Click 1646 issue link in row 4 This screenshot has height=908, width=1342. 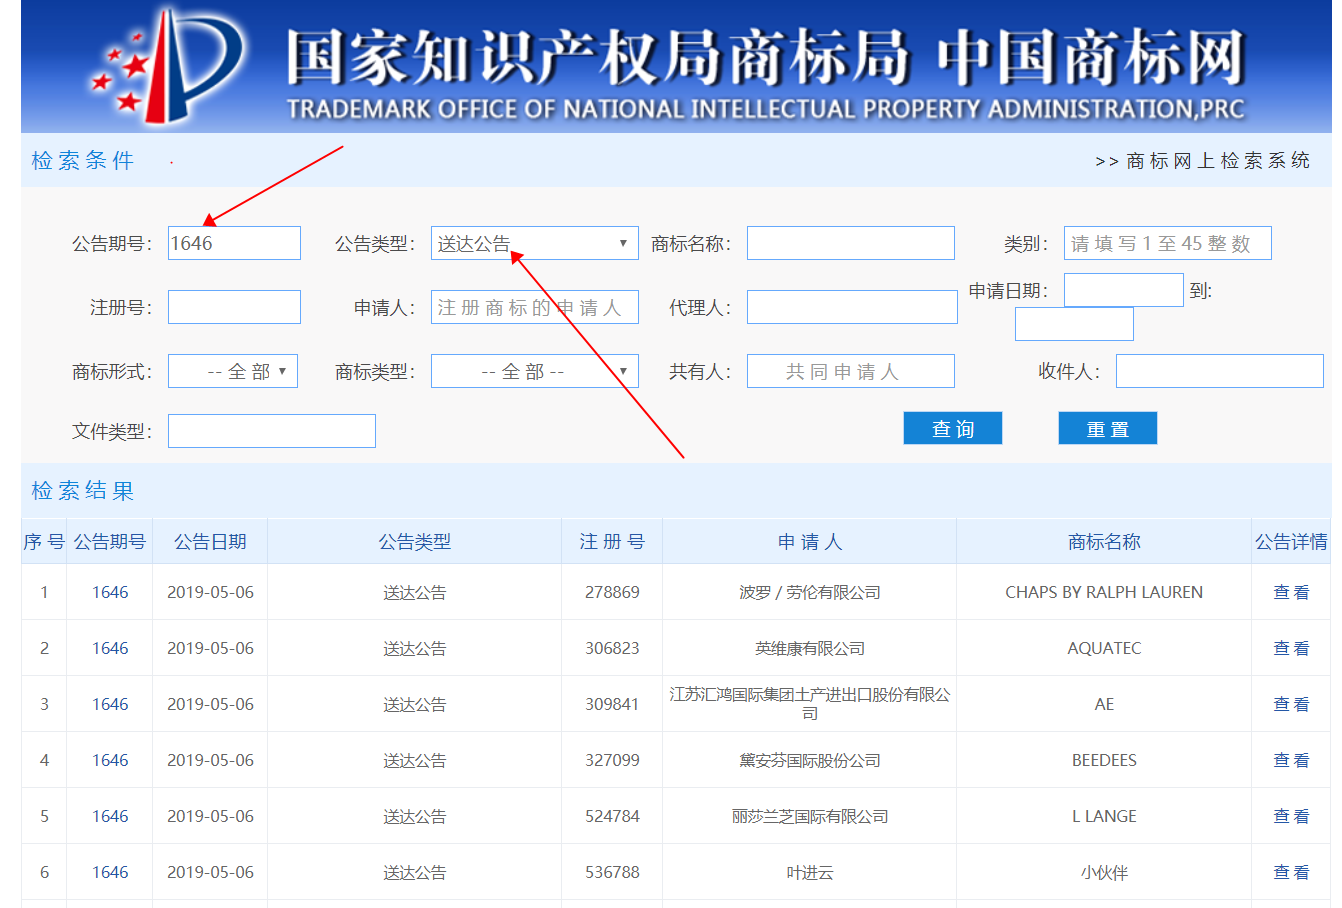[x=110, y=760]
